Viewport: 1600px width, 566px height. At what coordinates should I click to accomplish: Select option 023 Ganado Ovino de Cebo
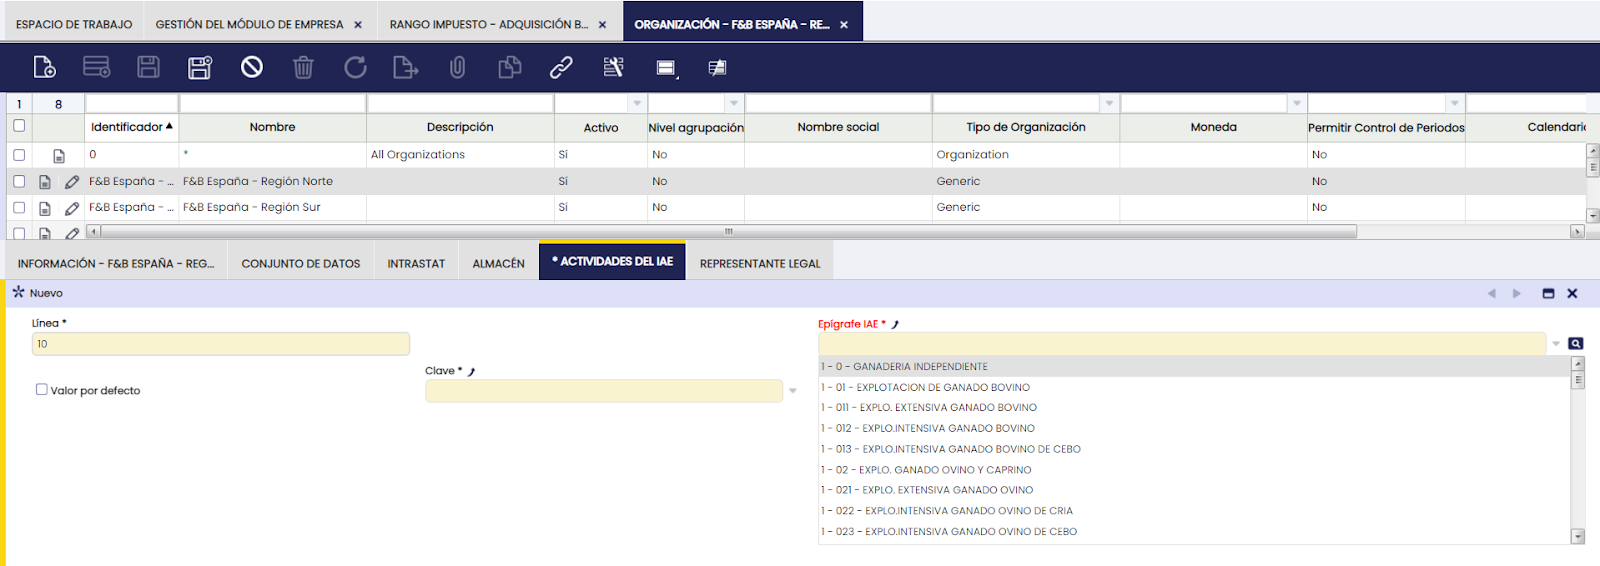click(x=1195, y=532)
